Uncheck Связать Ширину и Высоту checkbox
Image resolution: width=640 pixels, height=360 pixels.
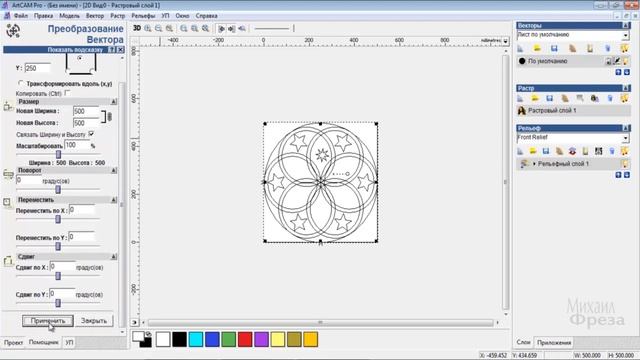tap(91, 134)
